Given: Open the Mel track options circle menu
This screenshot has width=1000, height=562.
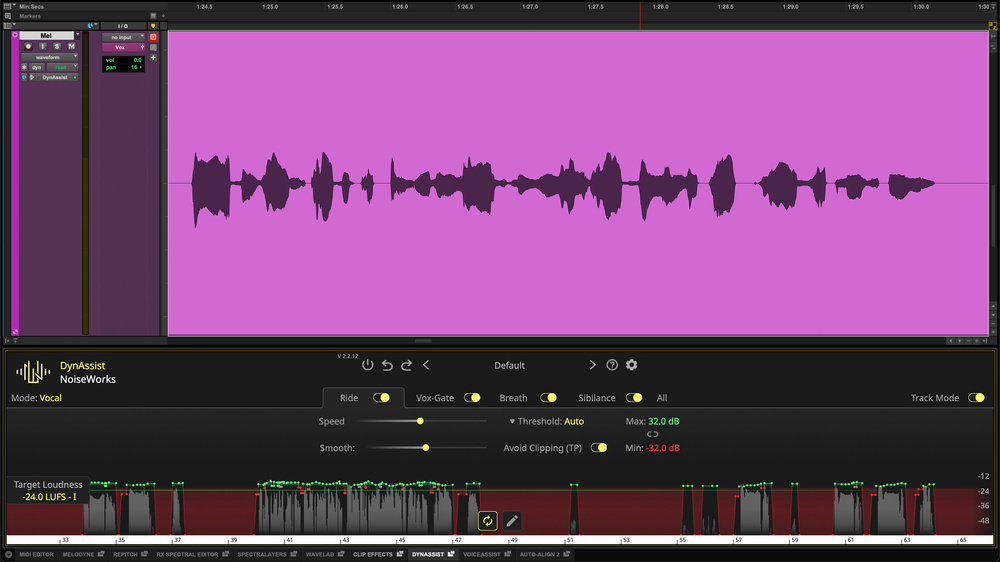Looking at the screenshot, I should 15,35.
